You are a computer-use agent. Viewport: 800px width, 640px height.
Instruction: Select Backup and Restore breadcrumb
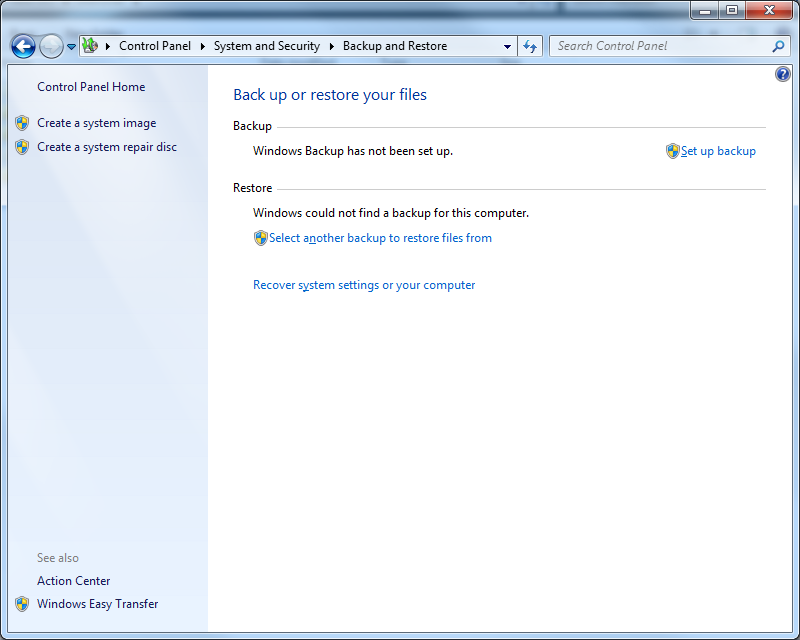395,46
